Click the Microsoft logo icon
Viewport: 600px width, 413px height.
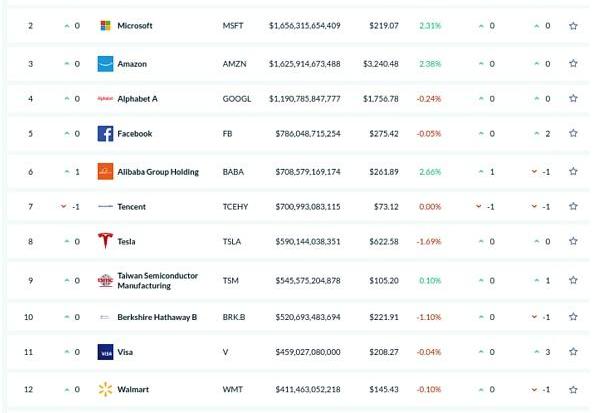click(105, 25)
